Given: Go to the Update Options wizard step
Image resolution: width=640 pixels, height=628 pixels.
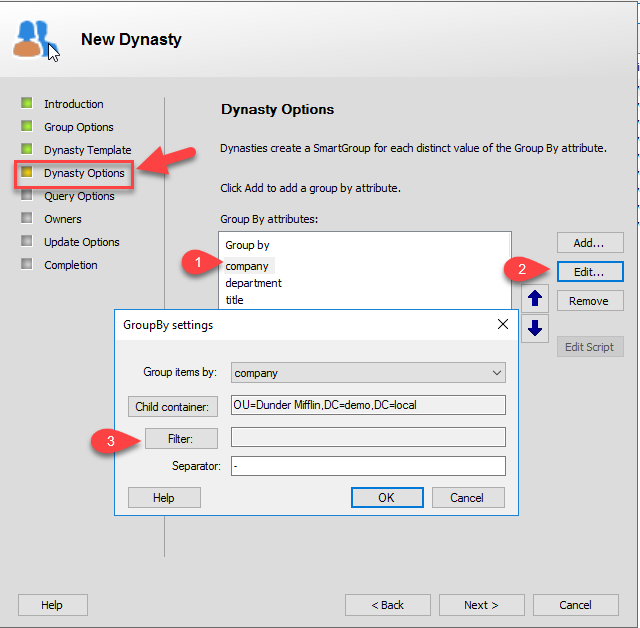Looking at the screenshot, I should [82, 242].
